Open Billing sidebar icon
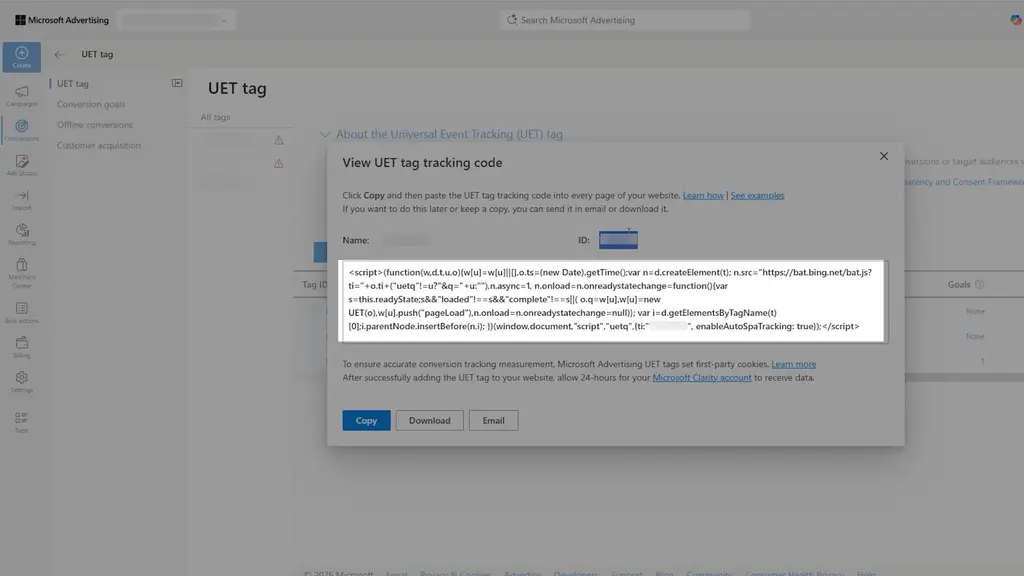 point(22,347)
